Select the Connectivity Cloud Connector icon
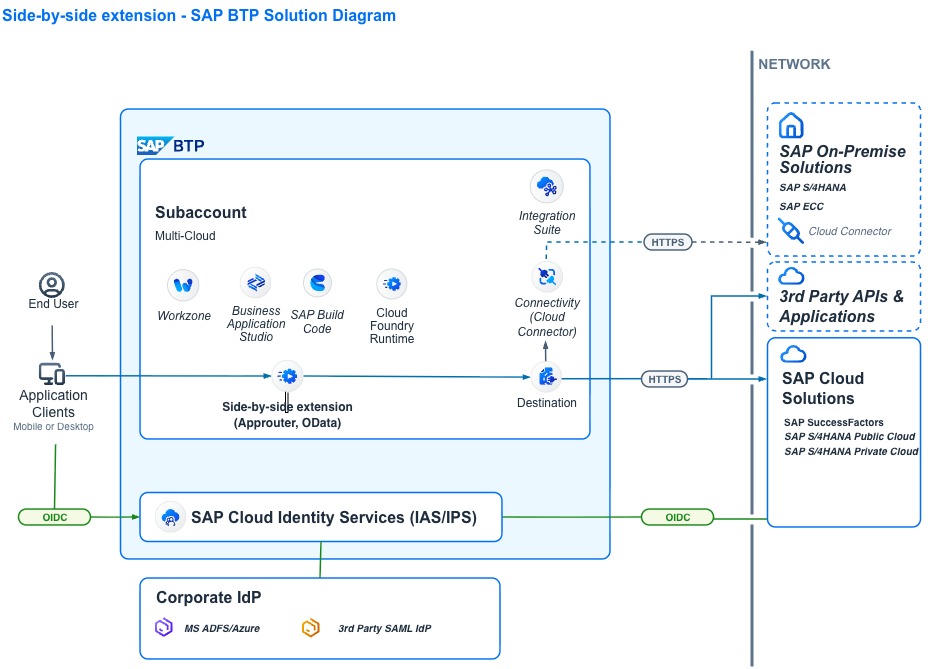Image resolution: width=928 pixels, height=669 pixels. pyautogui.click(x=546, y=276)
